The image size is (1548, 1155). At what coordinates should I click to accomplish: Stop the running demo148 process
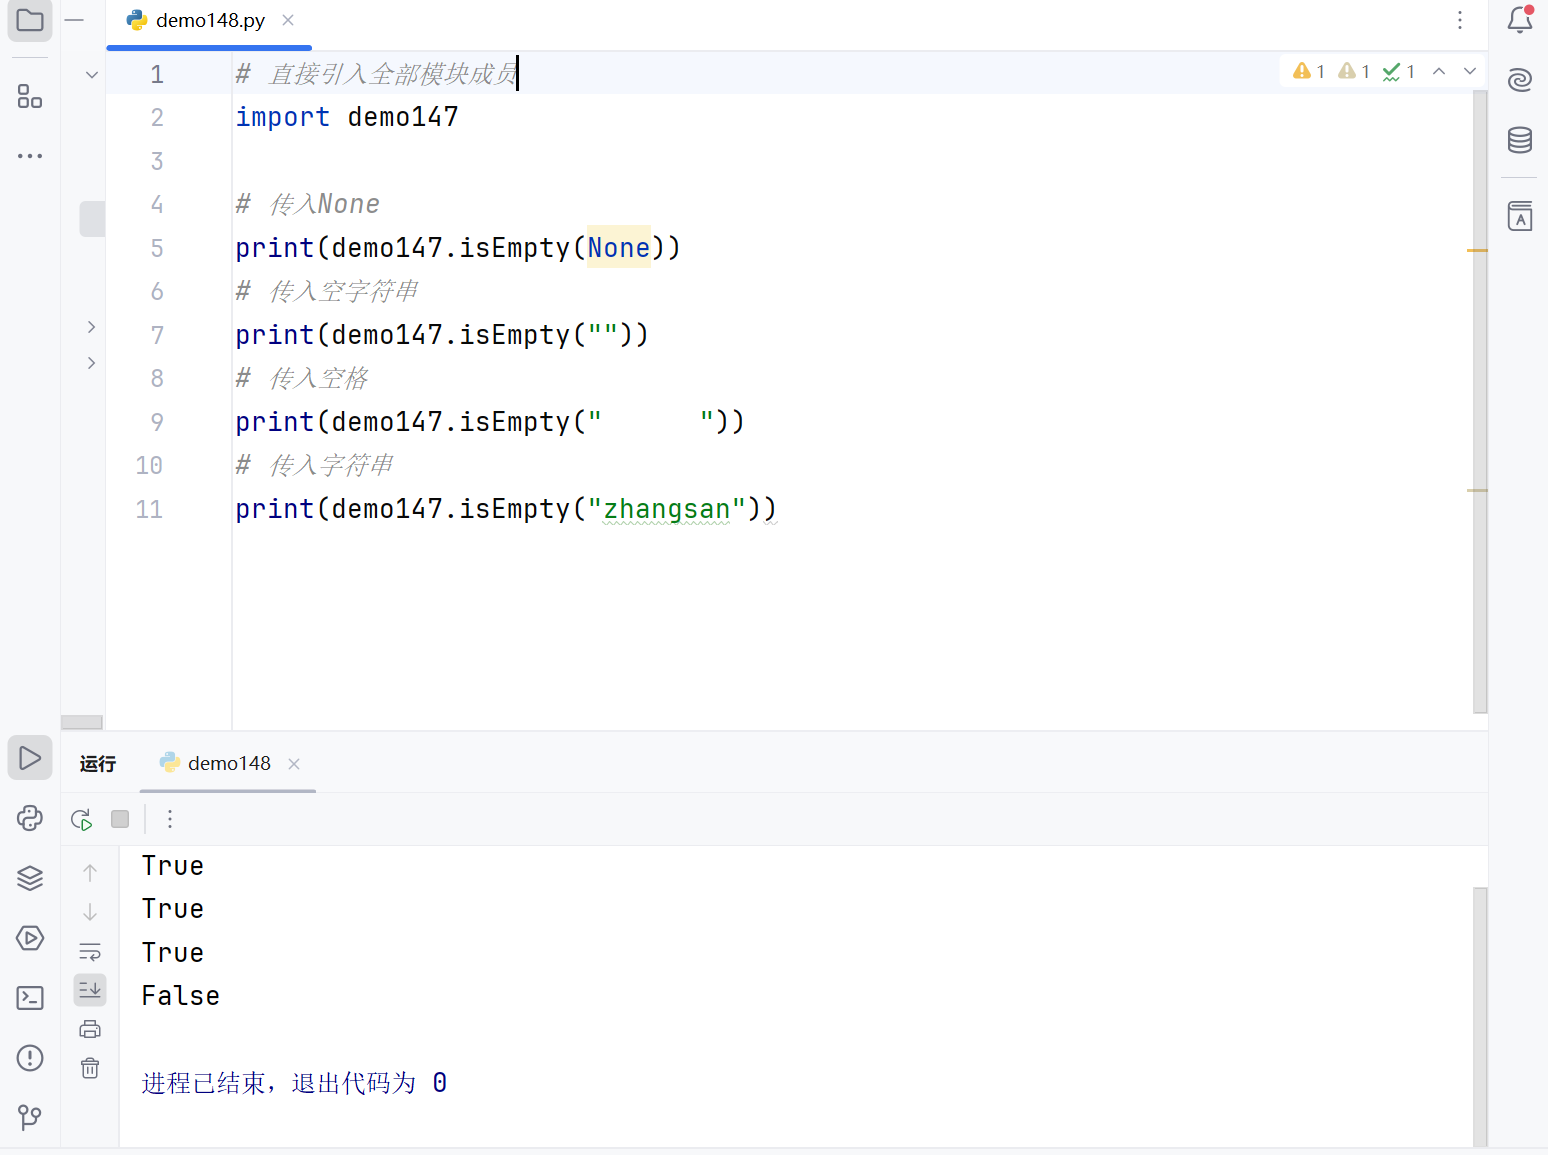click(120, 819)
